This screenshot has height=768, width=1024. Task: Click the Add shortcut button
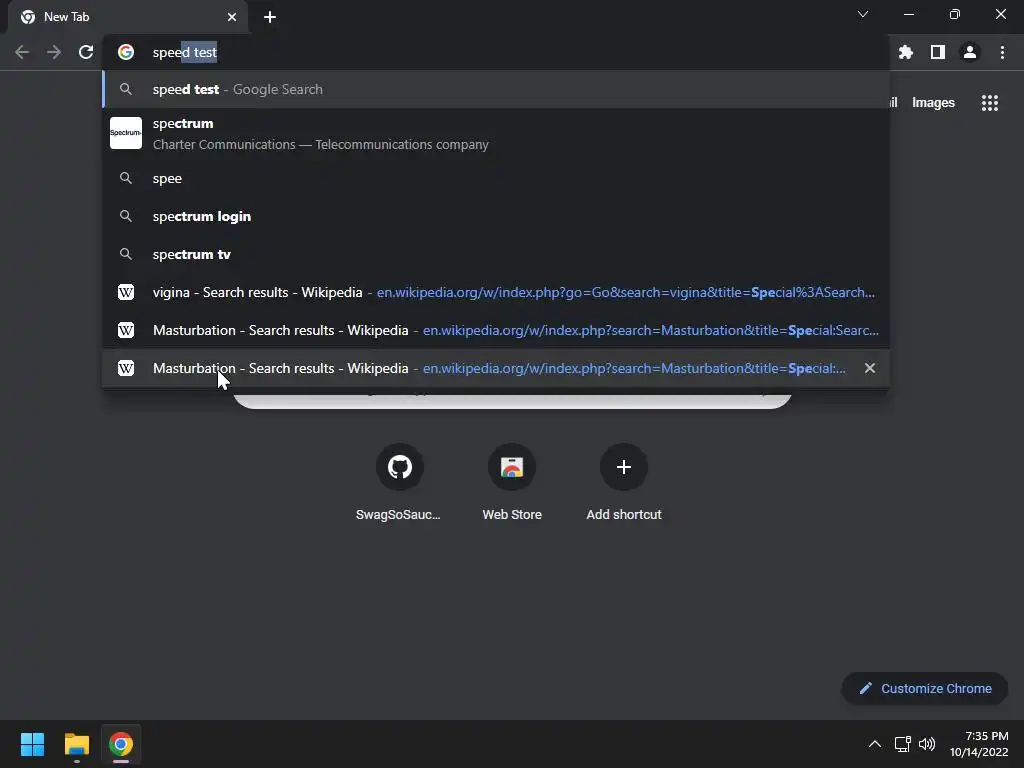624,482
